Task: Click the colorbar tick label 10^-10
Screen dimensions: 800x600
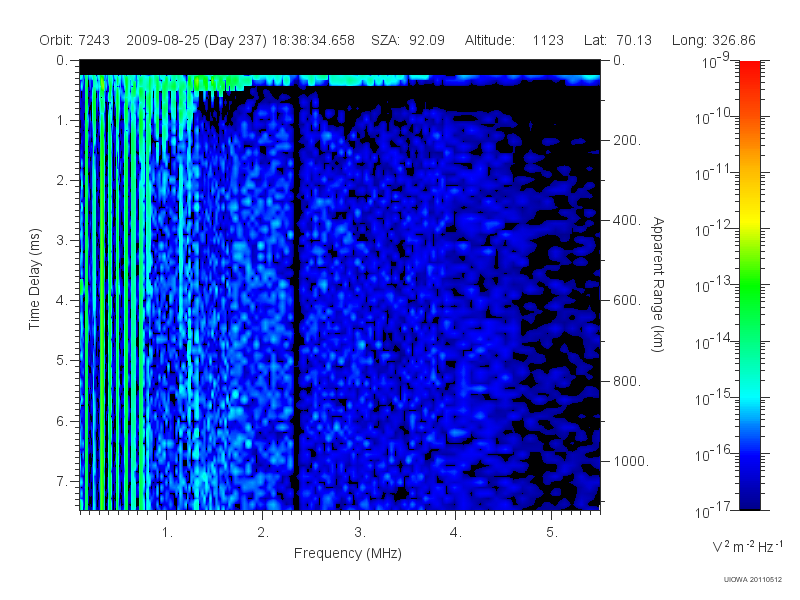Action: click(x=714, y=117)
